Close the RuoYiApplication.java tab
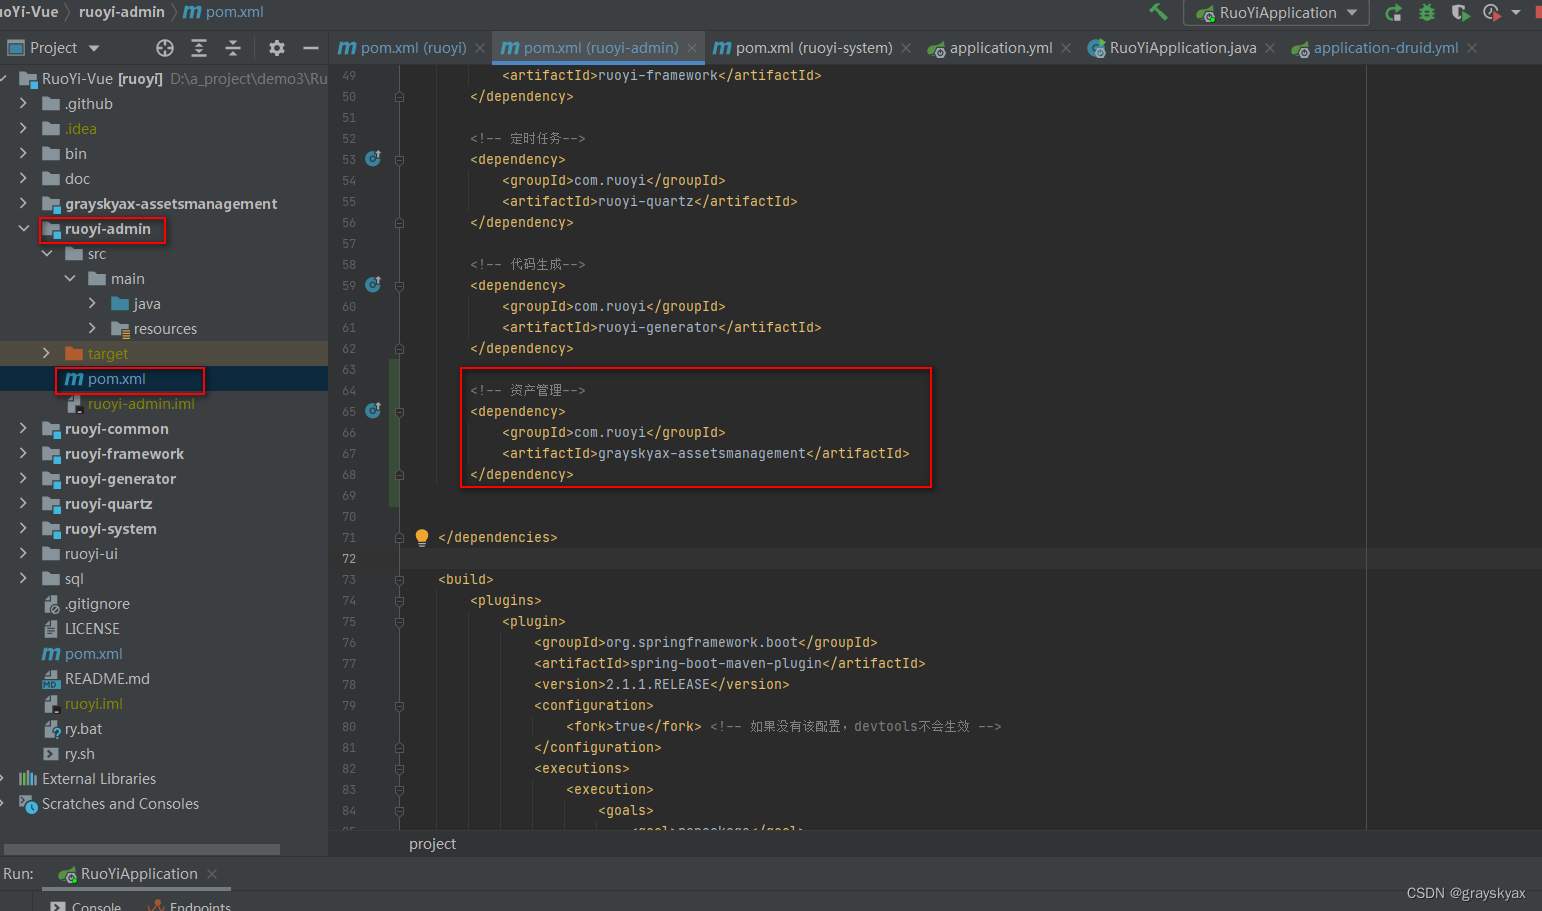This screenshot has height=911, width=1542. pos(1270,48)
